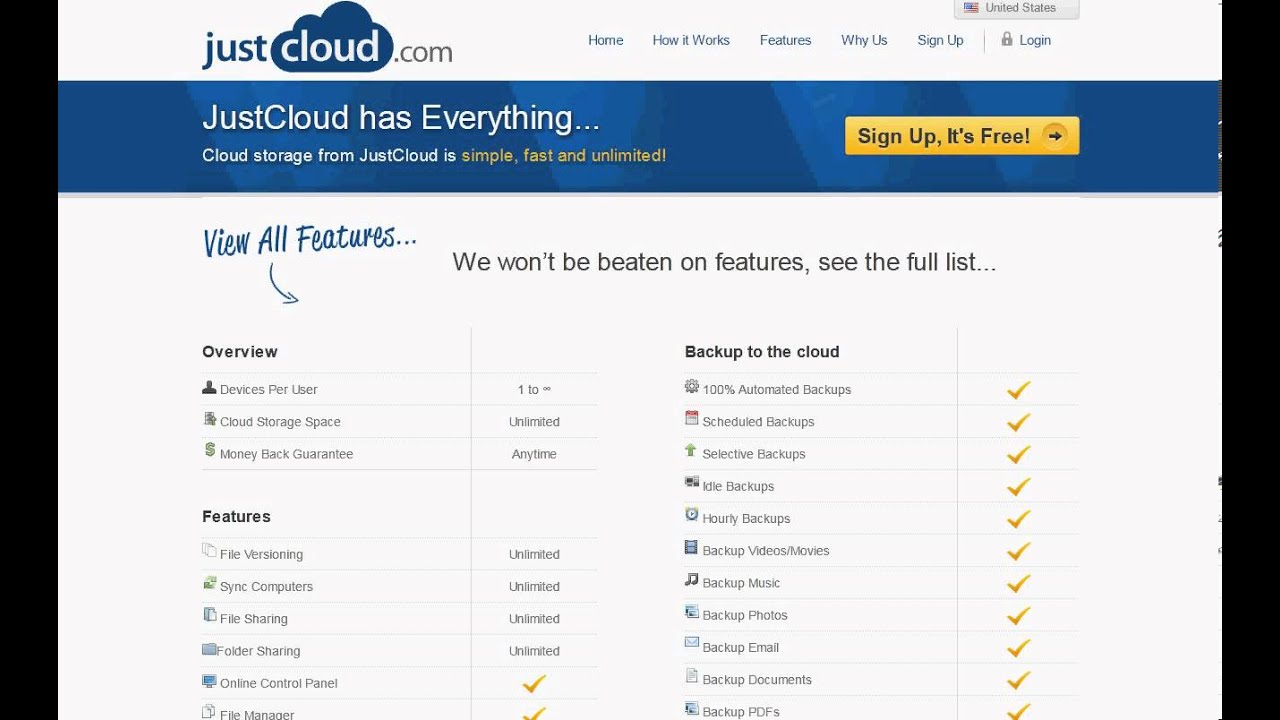Click the checkmark in Hourly Backups row
This screenshot has height=720, width=1280.
1018,519
